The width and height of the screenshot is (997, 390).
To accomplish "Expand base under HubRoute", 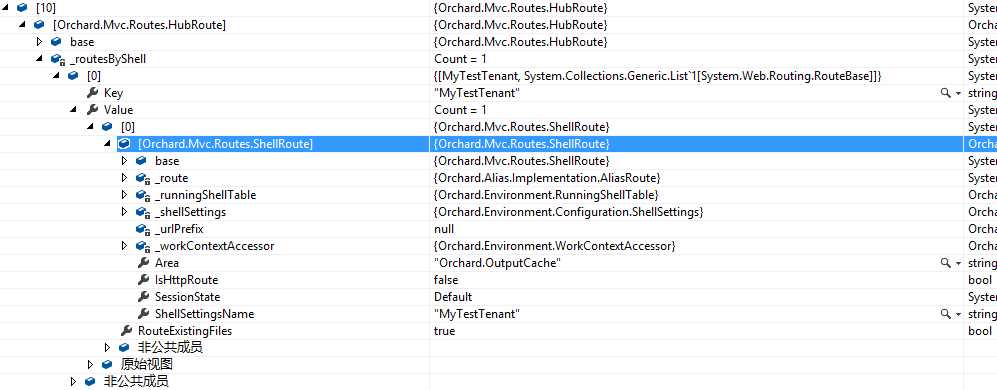I will (x=39, y=42).
